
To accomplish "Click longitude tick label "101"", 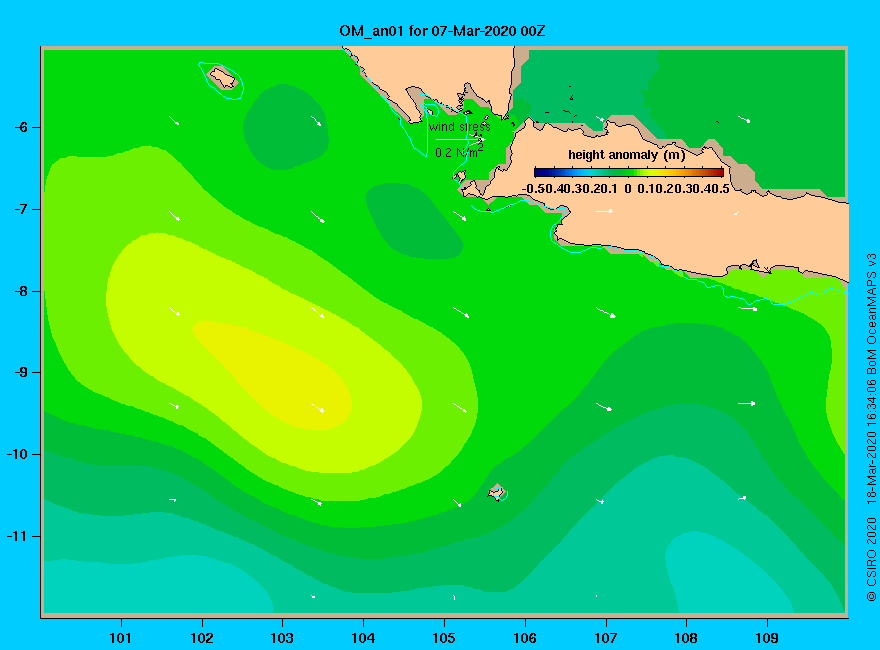I will click(x=120, y=638).
